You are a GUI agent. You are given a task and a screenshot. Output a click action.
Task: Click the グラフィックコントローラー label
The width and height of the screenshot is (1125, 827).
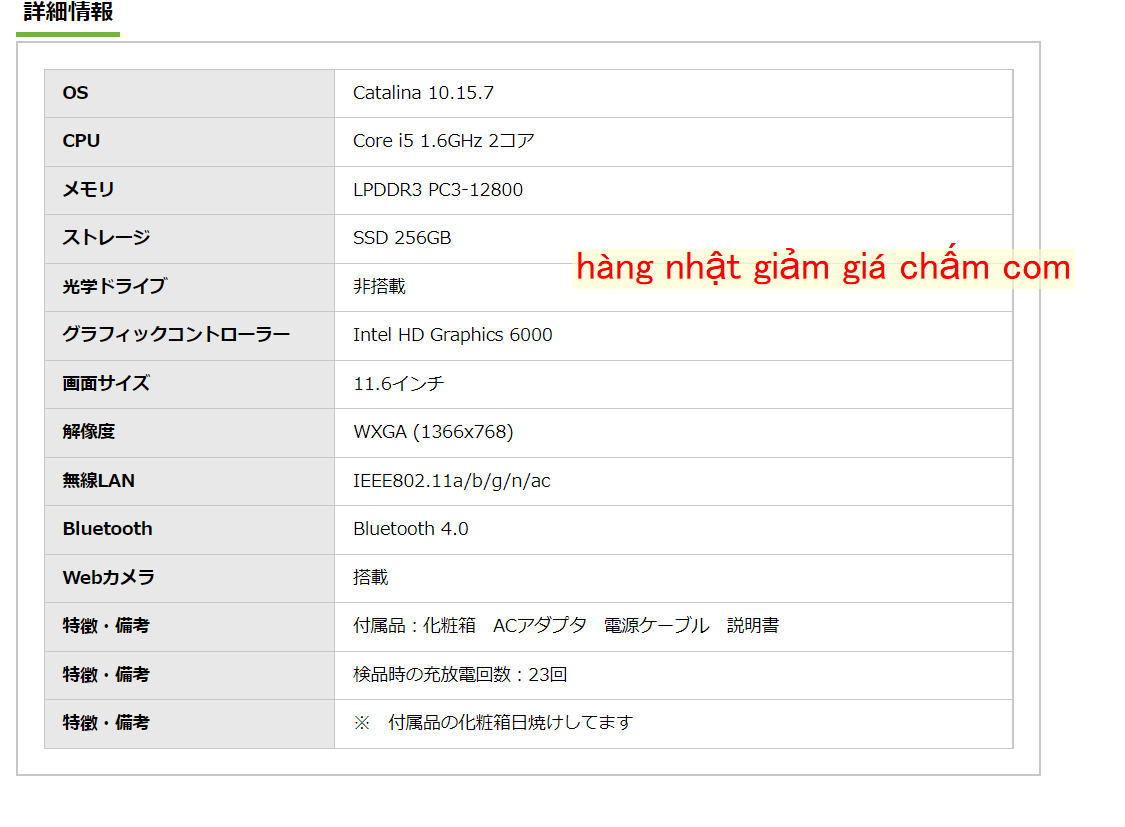pos(176,335)
